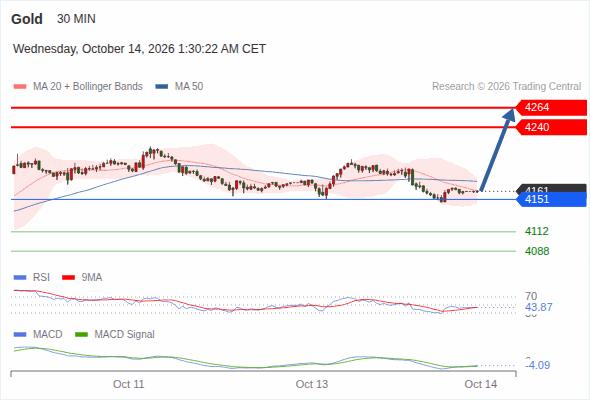Screen dimensions: 590x400
Task: Click the '30 MIN' timeframe label
Action: [76, 19]
